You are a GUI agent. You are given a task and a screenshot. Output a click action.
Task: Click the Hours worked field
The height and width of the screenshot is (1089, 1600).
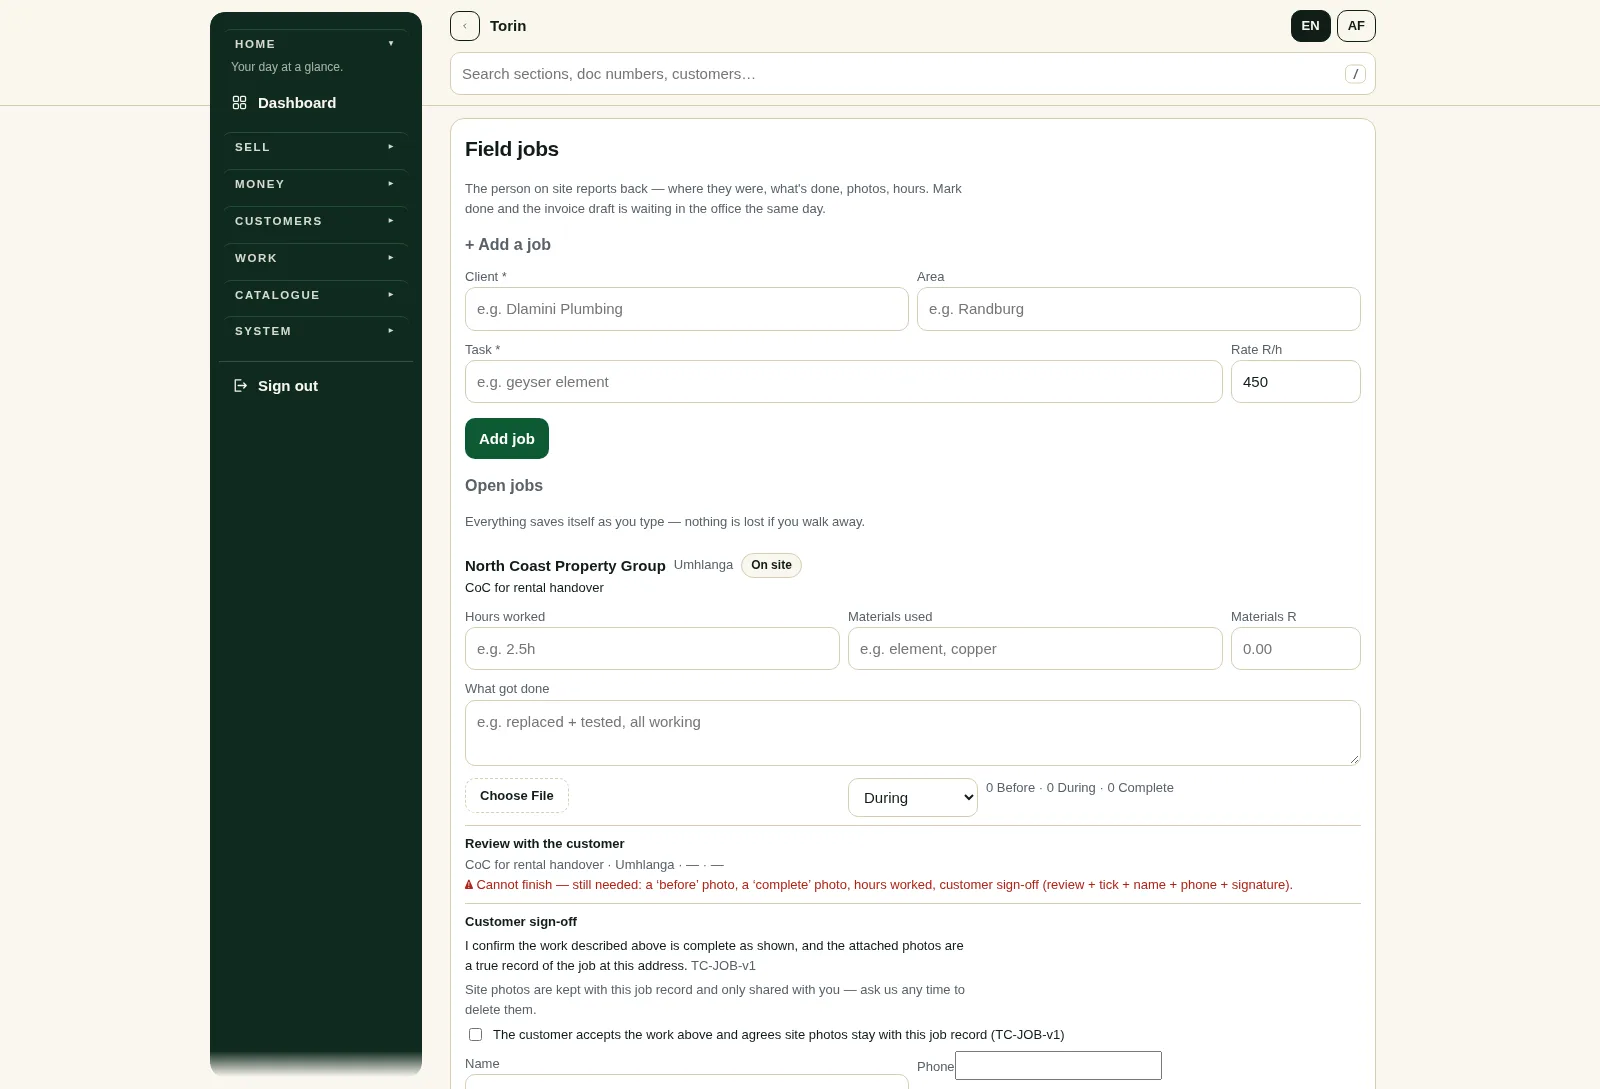click(x=652, y=649)
